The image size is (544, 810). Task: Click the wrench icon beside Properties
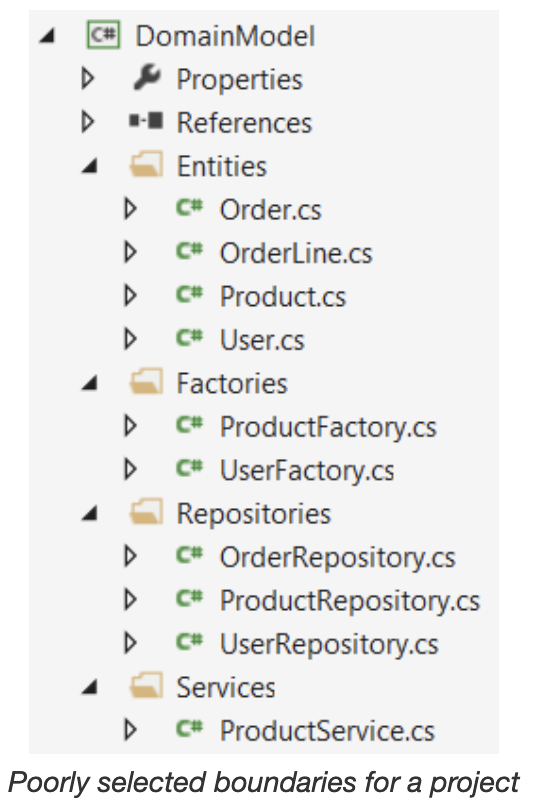click(x=147, y=78)
